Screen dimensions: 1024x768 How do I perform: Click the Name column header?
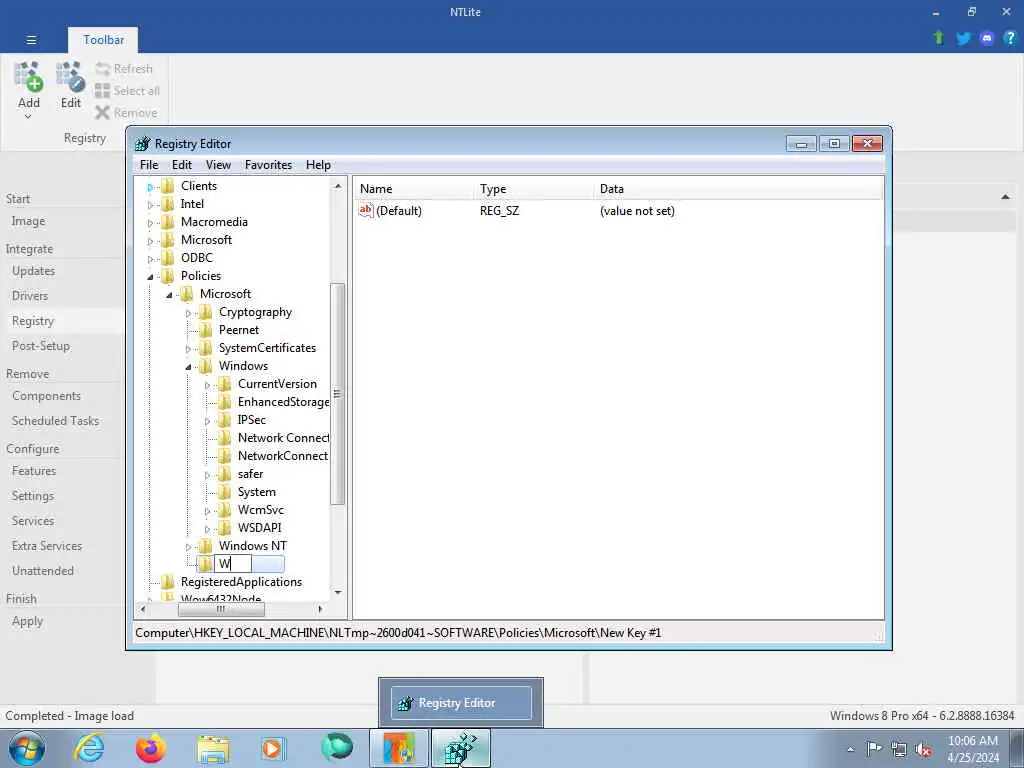point(415,189)
